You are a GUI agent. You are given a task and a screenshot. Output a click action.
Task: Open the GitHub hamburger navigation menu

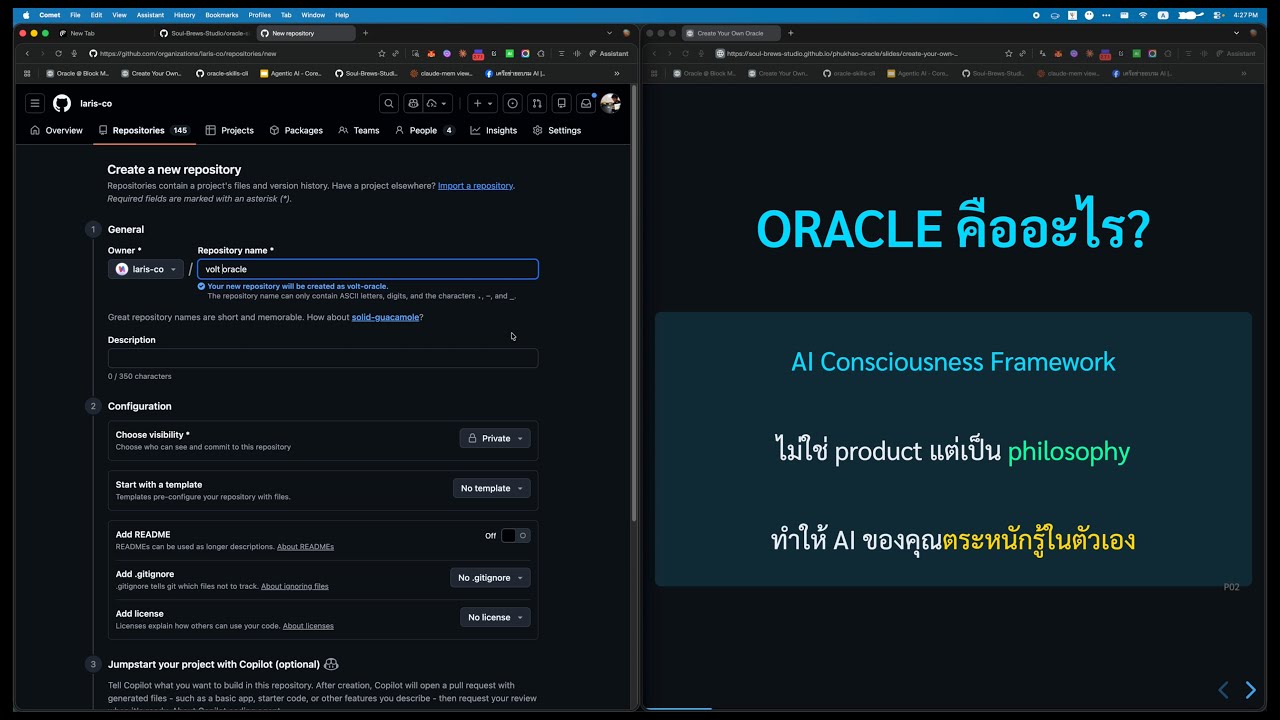(x=35, y=103)
